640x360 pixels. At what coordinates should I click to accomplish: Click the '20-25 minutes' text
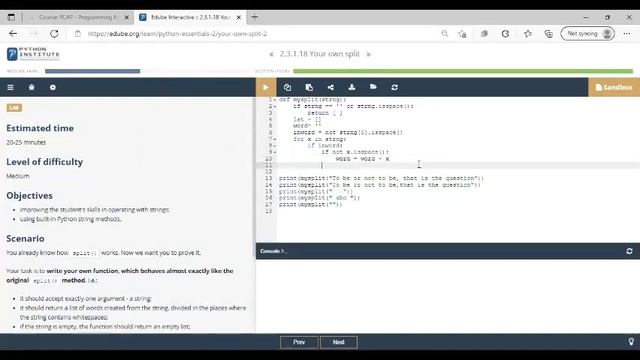coord(26,142)
